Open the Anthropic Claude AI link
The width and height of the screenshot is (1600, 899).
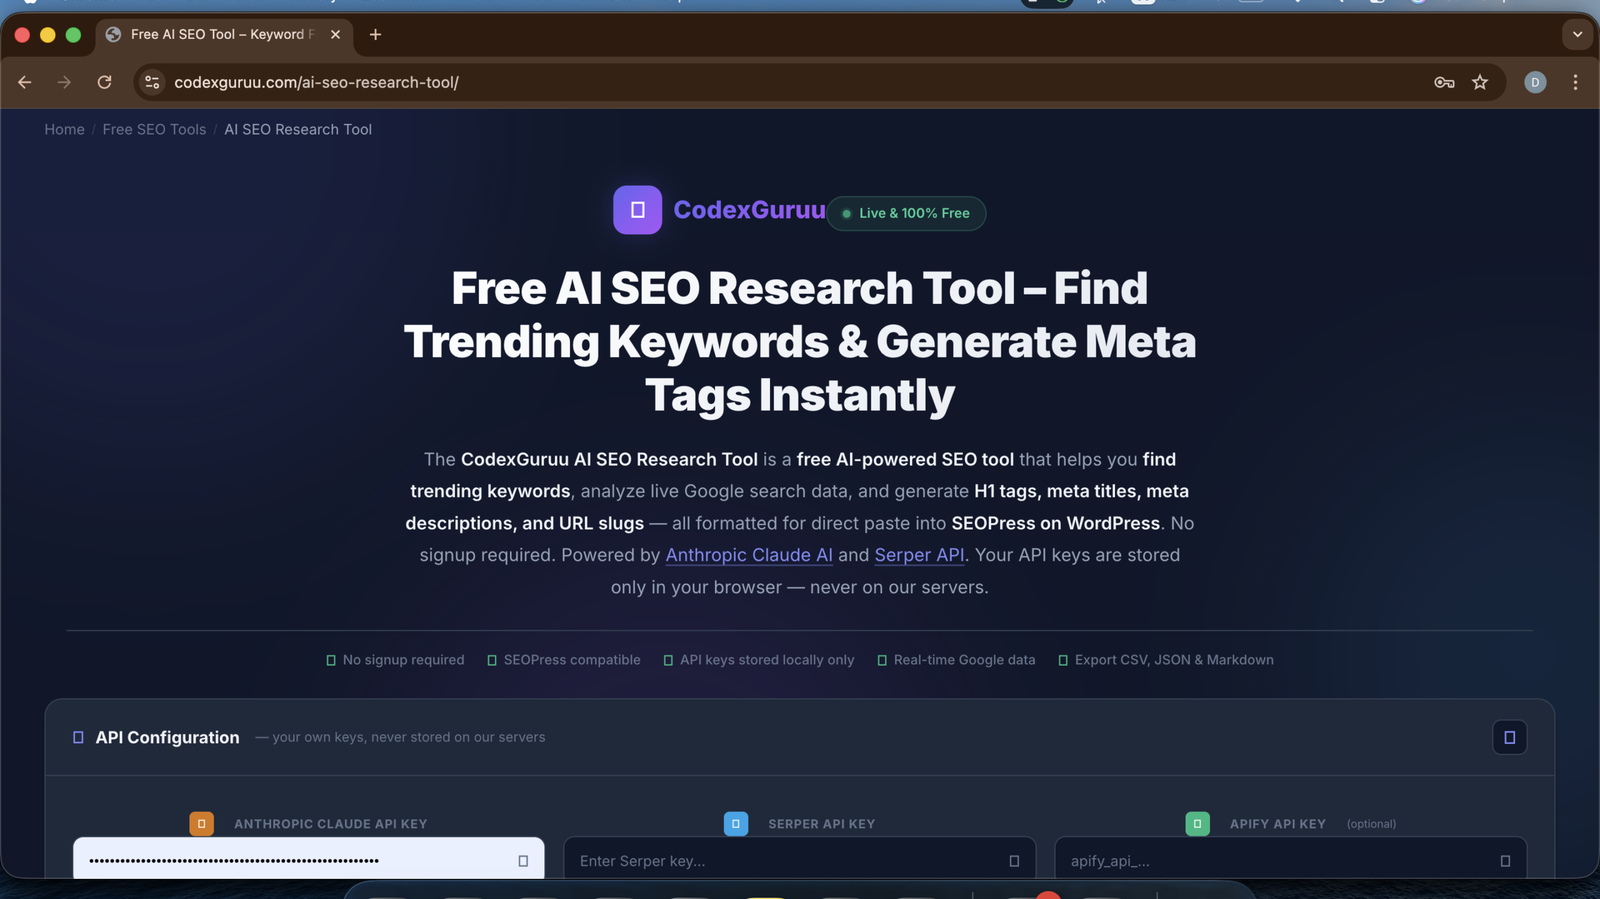coord(749,555)
